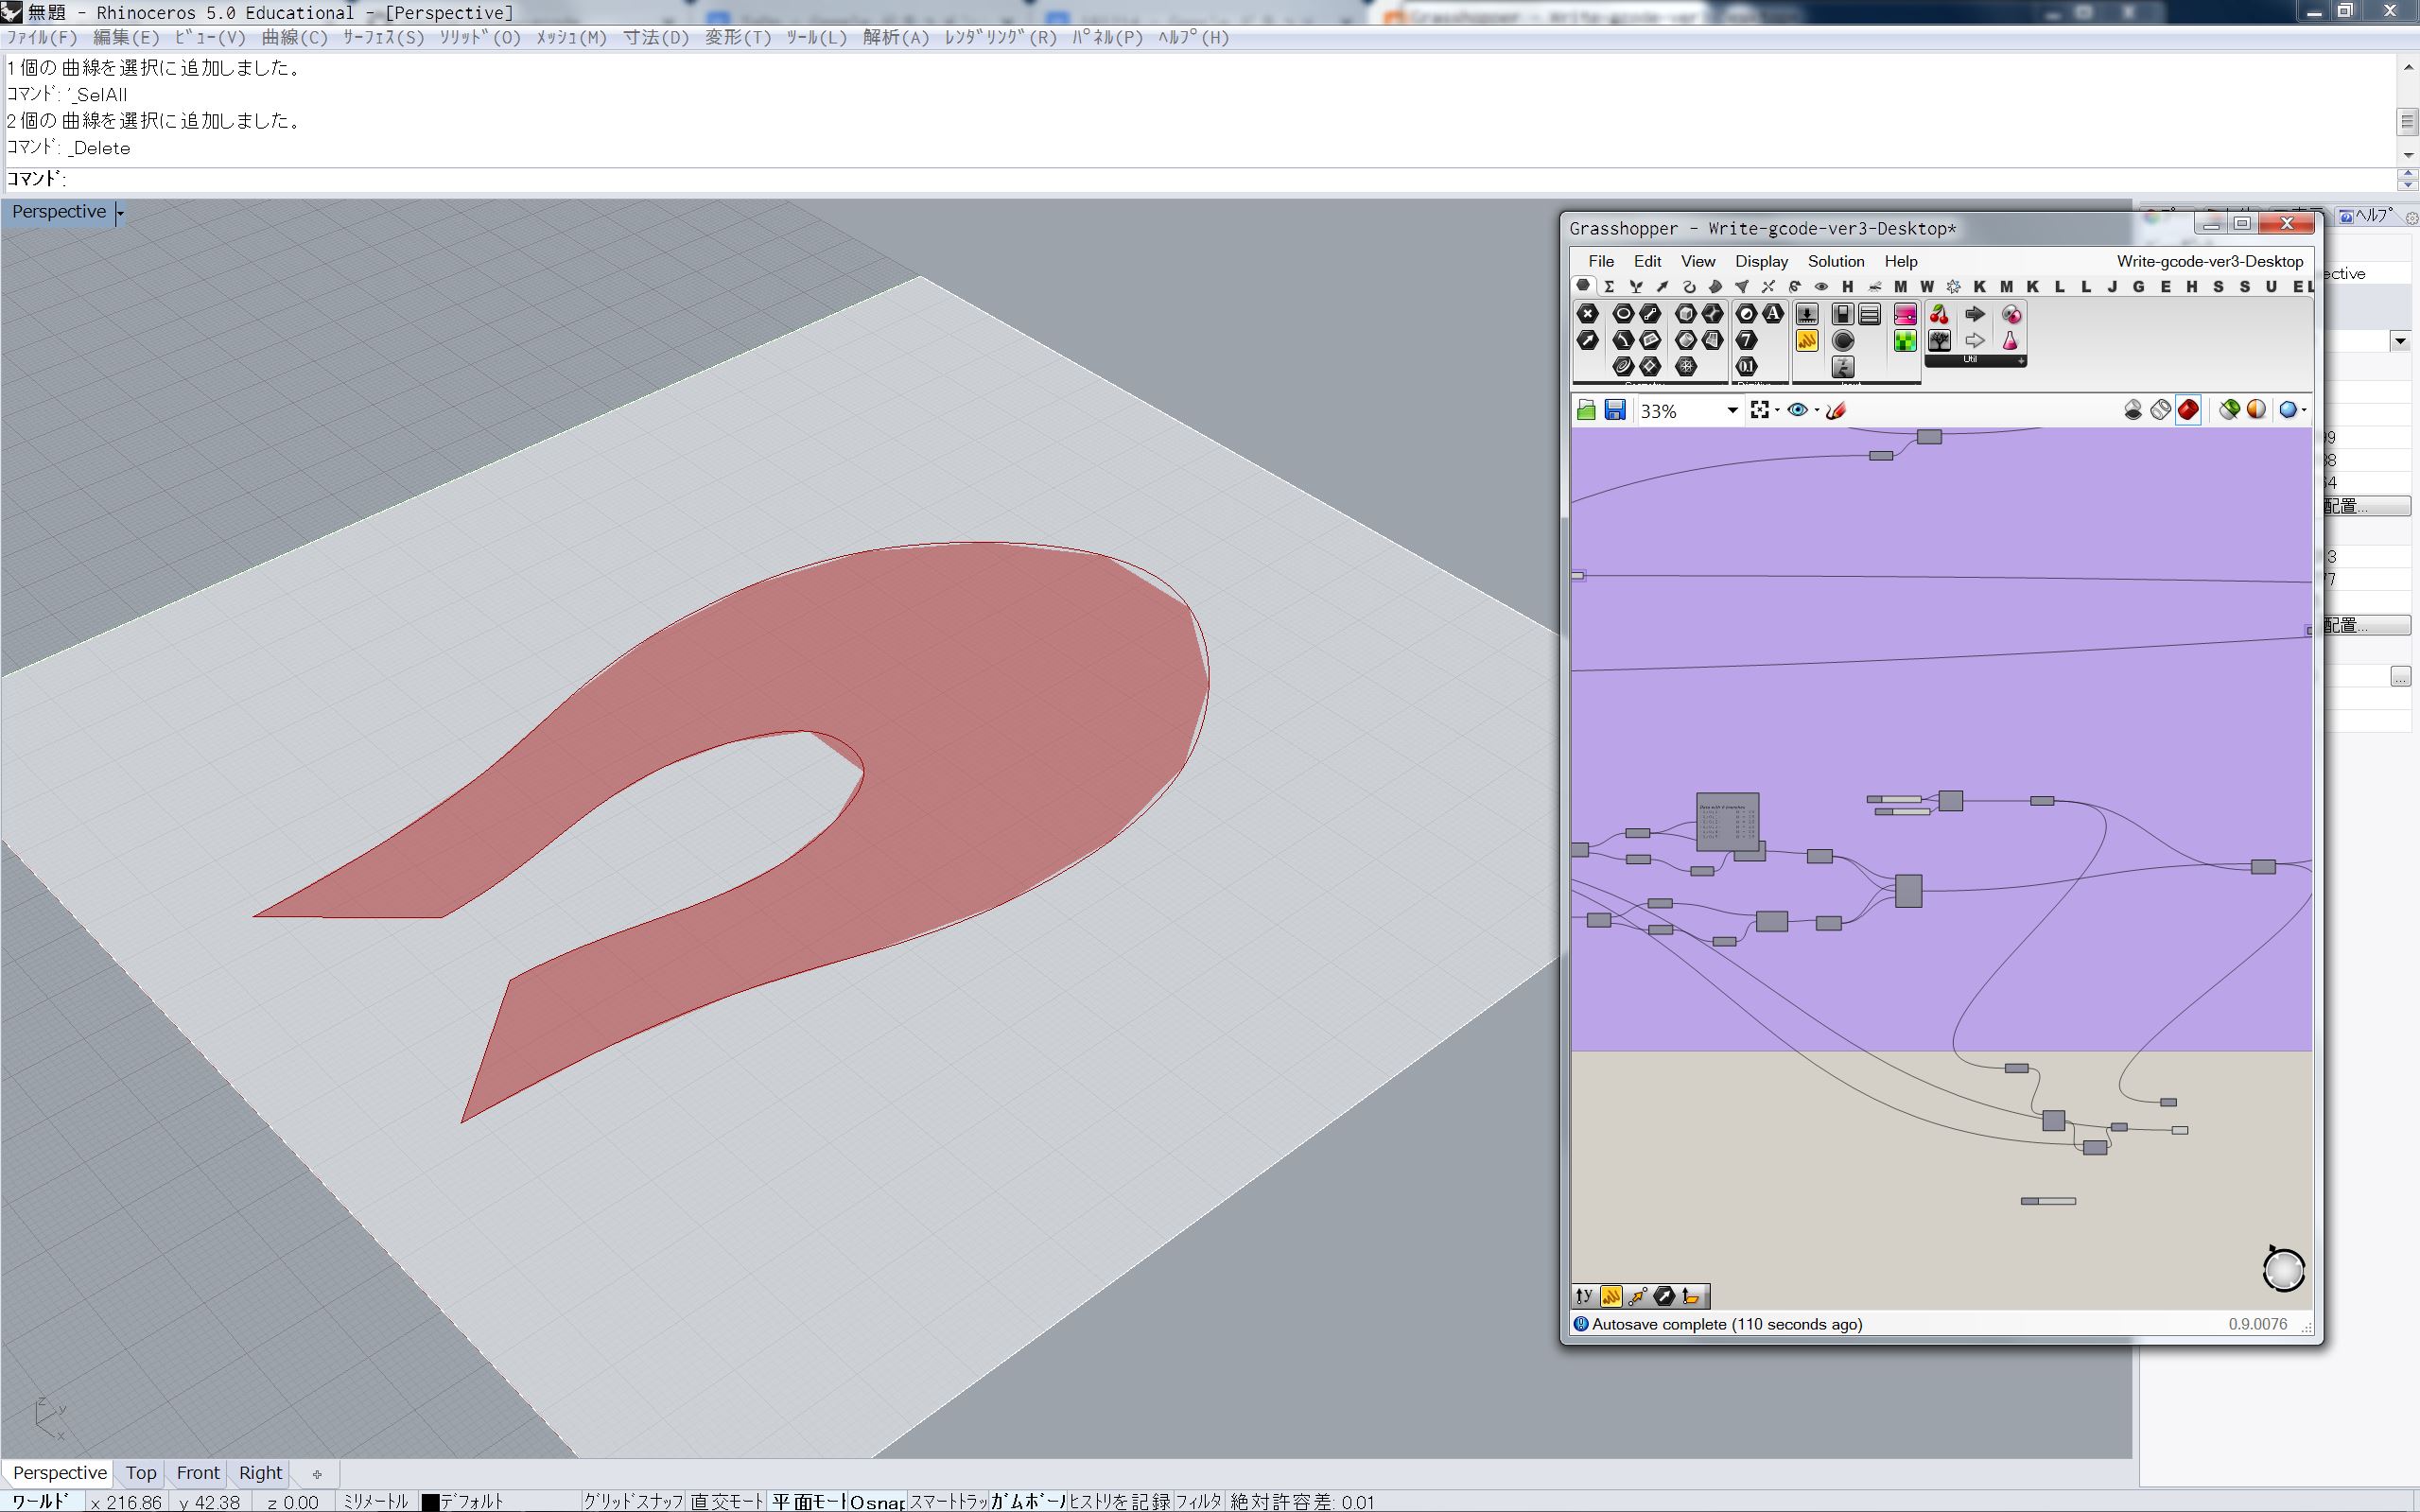Select the shaded red preview mode icon

point(2188,410)
